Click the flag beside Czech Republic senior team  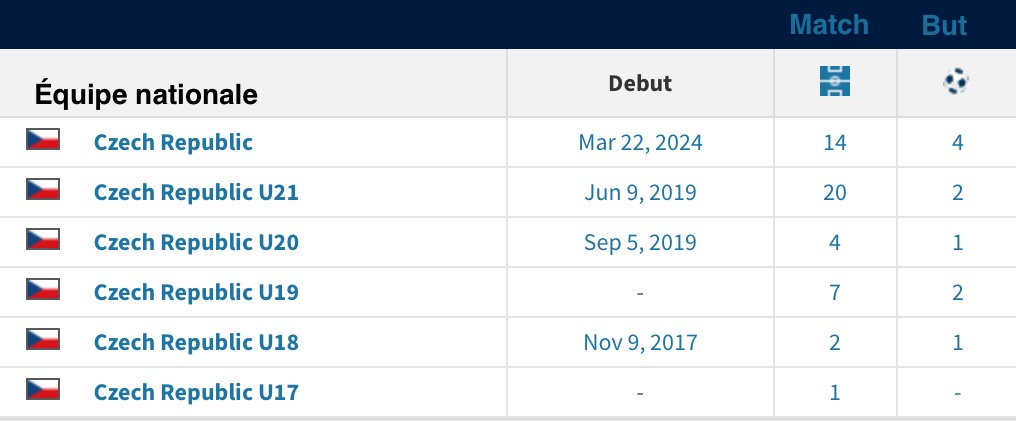[43, 139]
